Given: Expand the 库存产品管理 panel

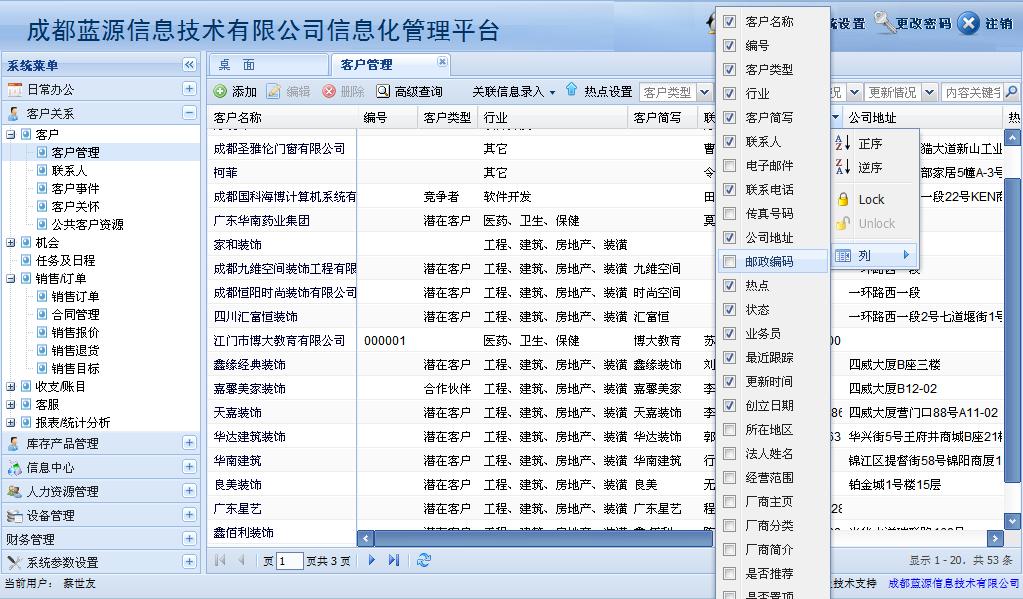Looking at the screenshot, I should 189,442.
